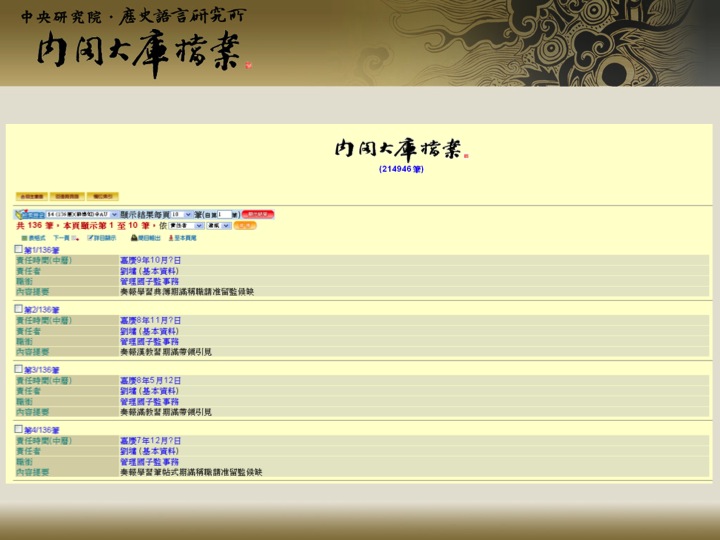Click summary text 奏報學習典簿期滿稱職請准留監候缺
Screen dimensions: 720x540
pyautogui.click(x=187, y=292)
